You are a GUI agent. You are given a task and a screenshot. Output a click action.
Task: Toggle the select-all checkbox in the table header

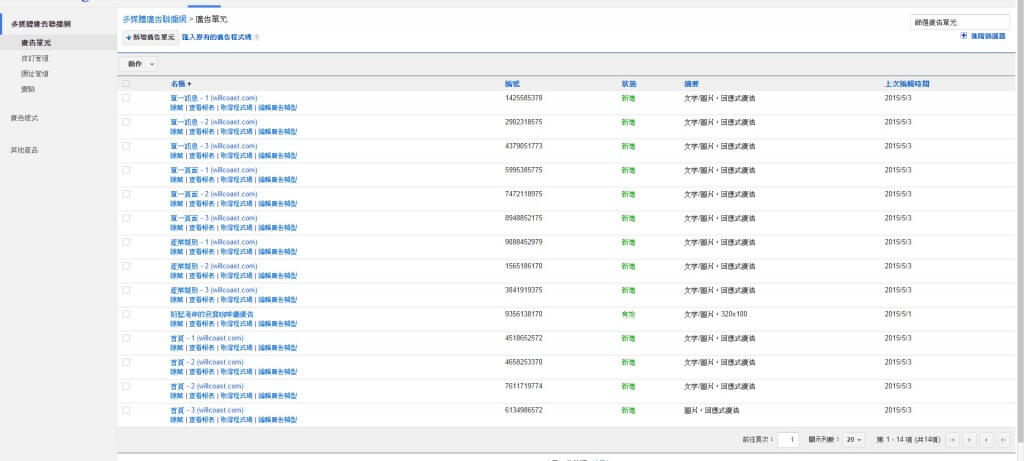tap(126, 84)
